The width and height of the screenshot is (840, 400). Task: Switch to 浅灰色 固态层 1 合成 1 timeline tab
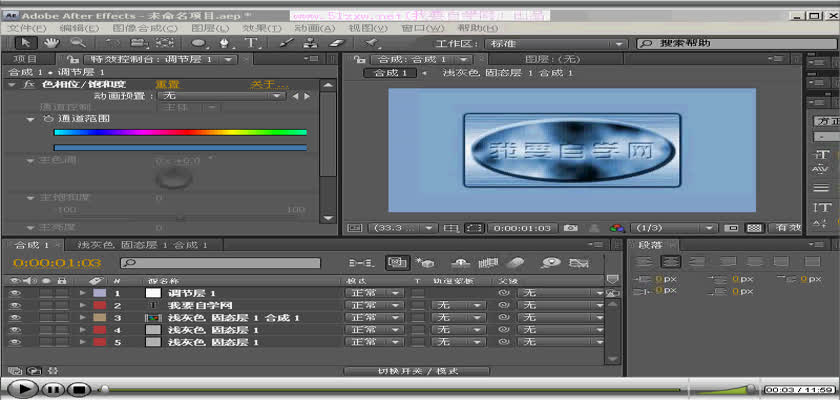point(142,245)
